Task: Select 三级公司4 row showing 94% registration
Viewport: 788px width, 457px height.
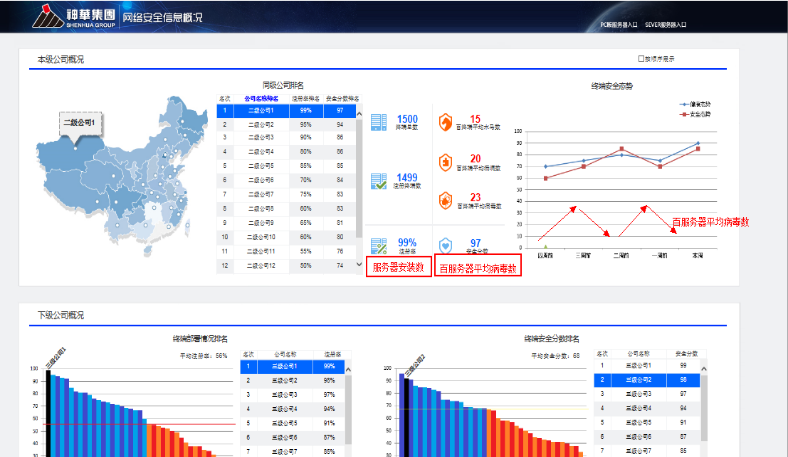Action: 292,409
